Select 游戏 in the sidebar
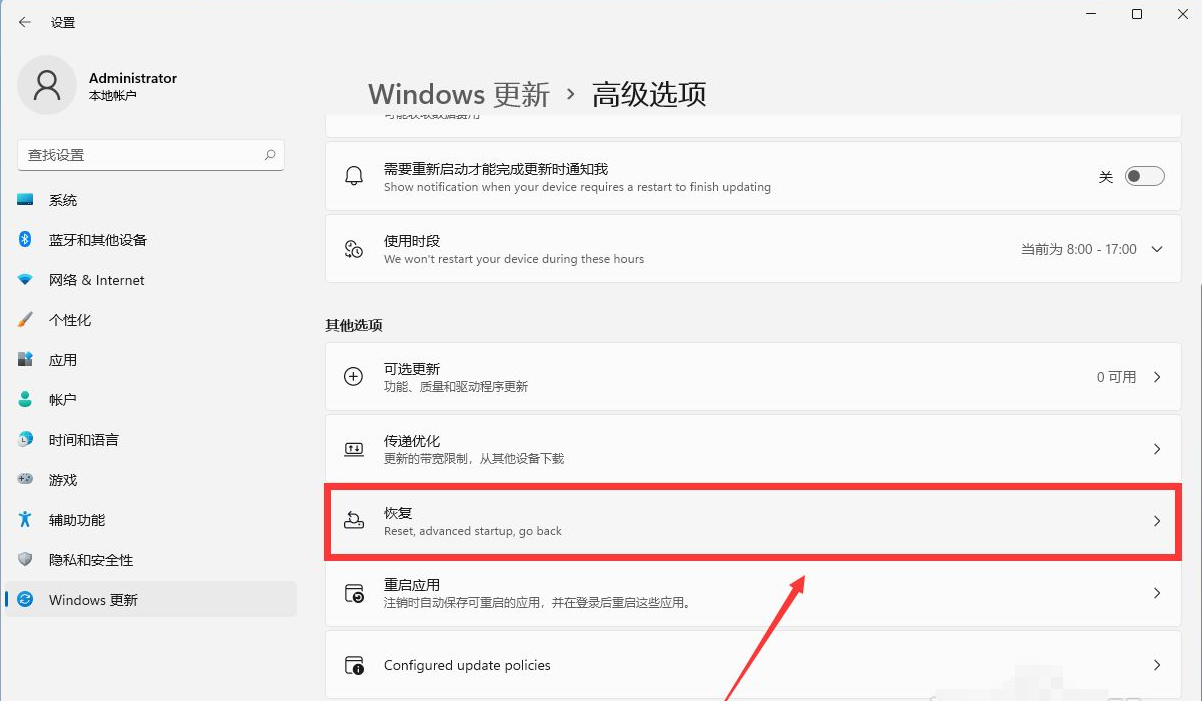 pyautogui.click(x=151, y=480)
